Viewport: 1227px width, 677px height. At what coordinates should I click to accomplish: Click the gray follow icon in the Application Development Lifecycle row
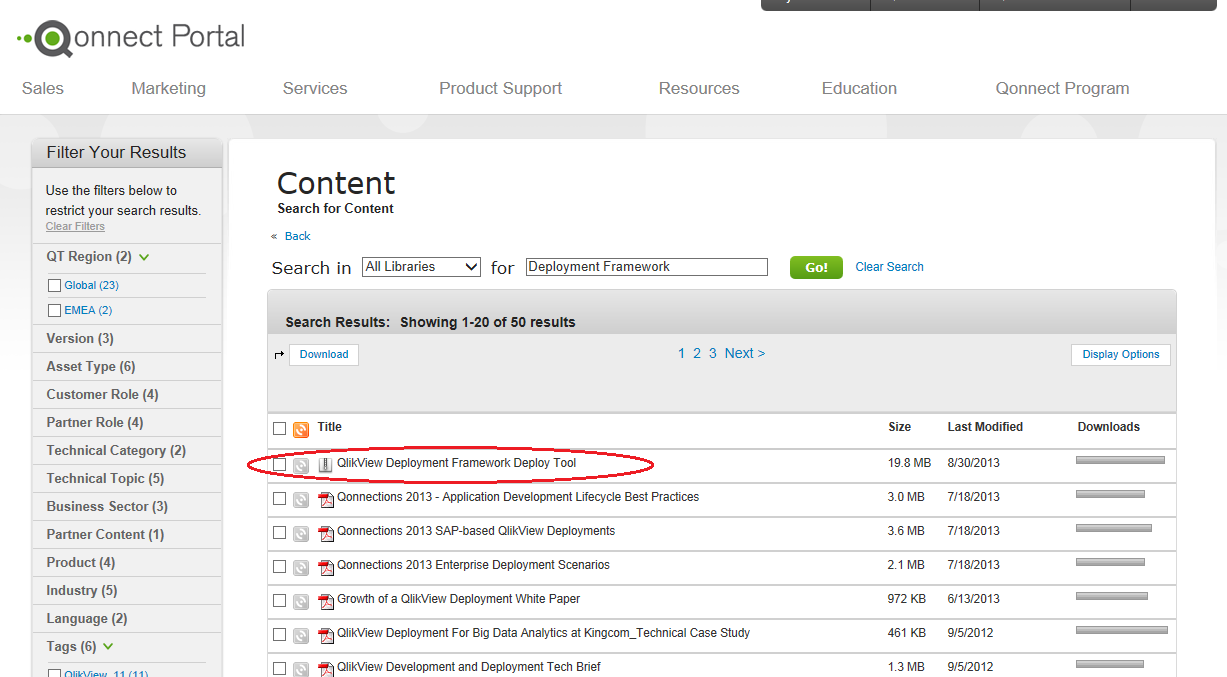pos(301,499)
